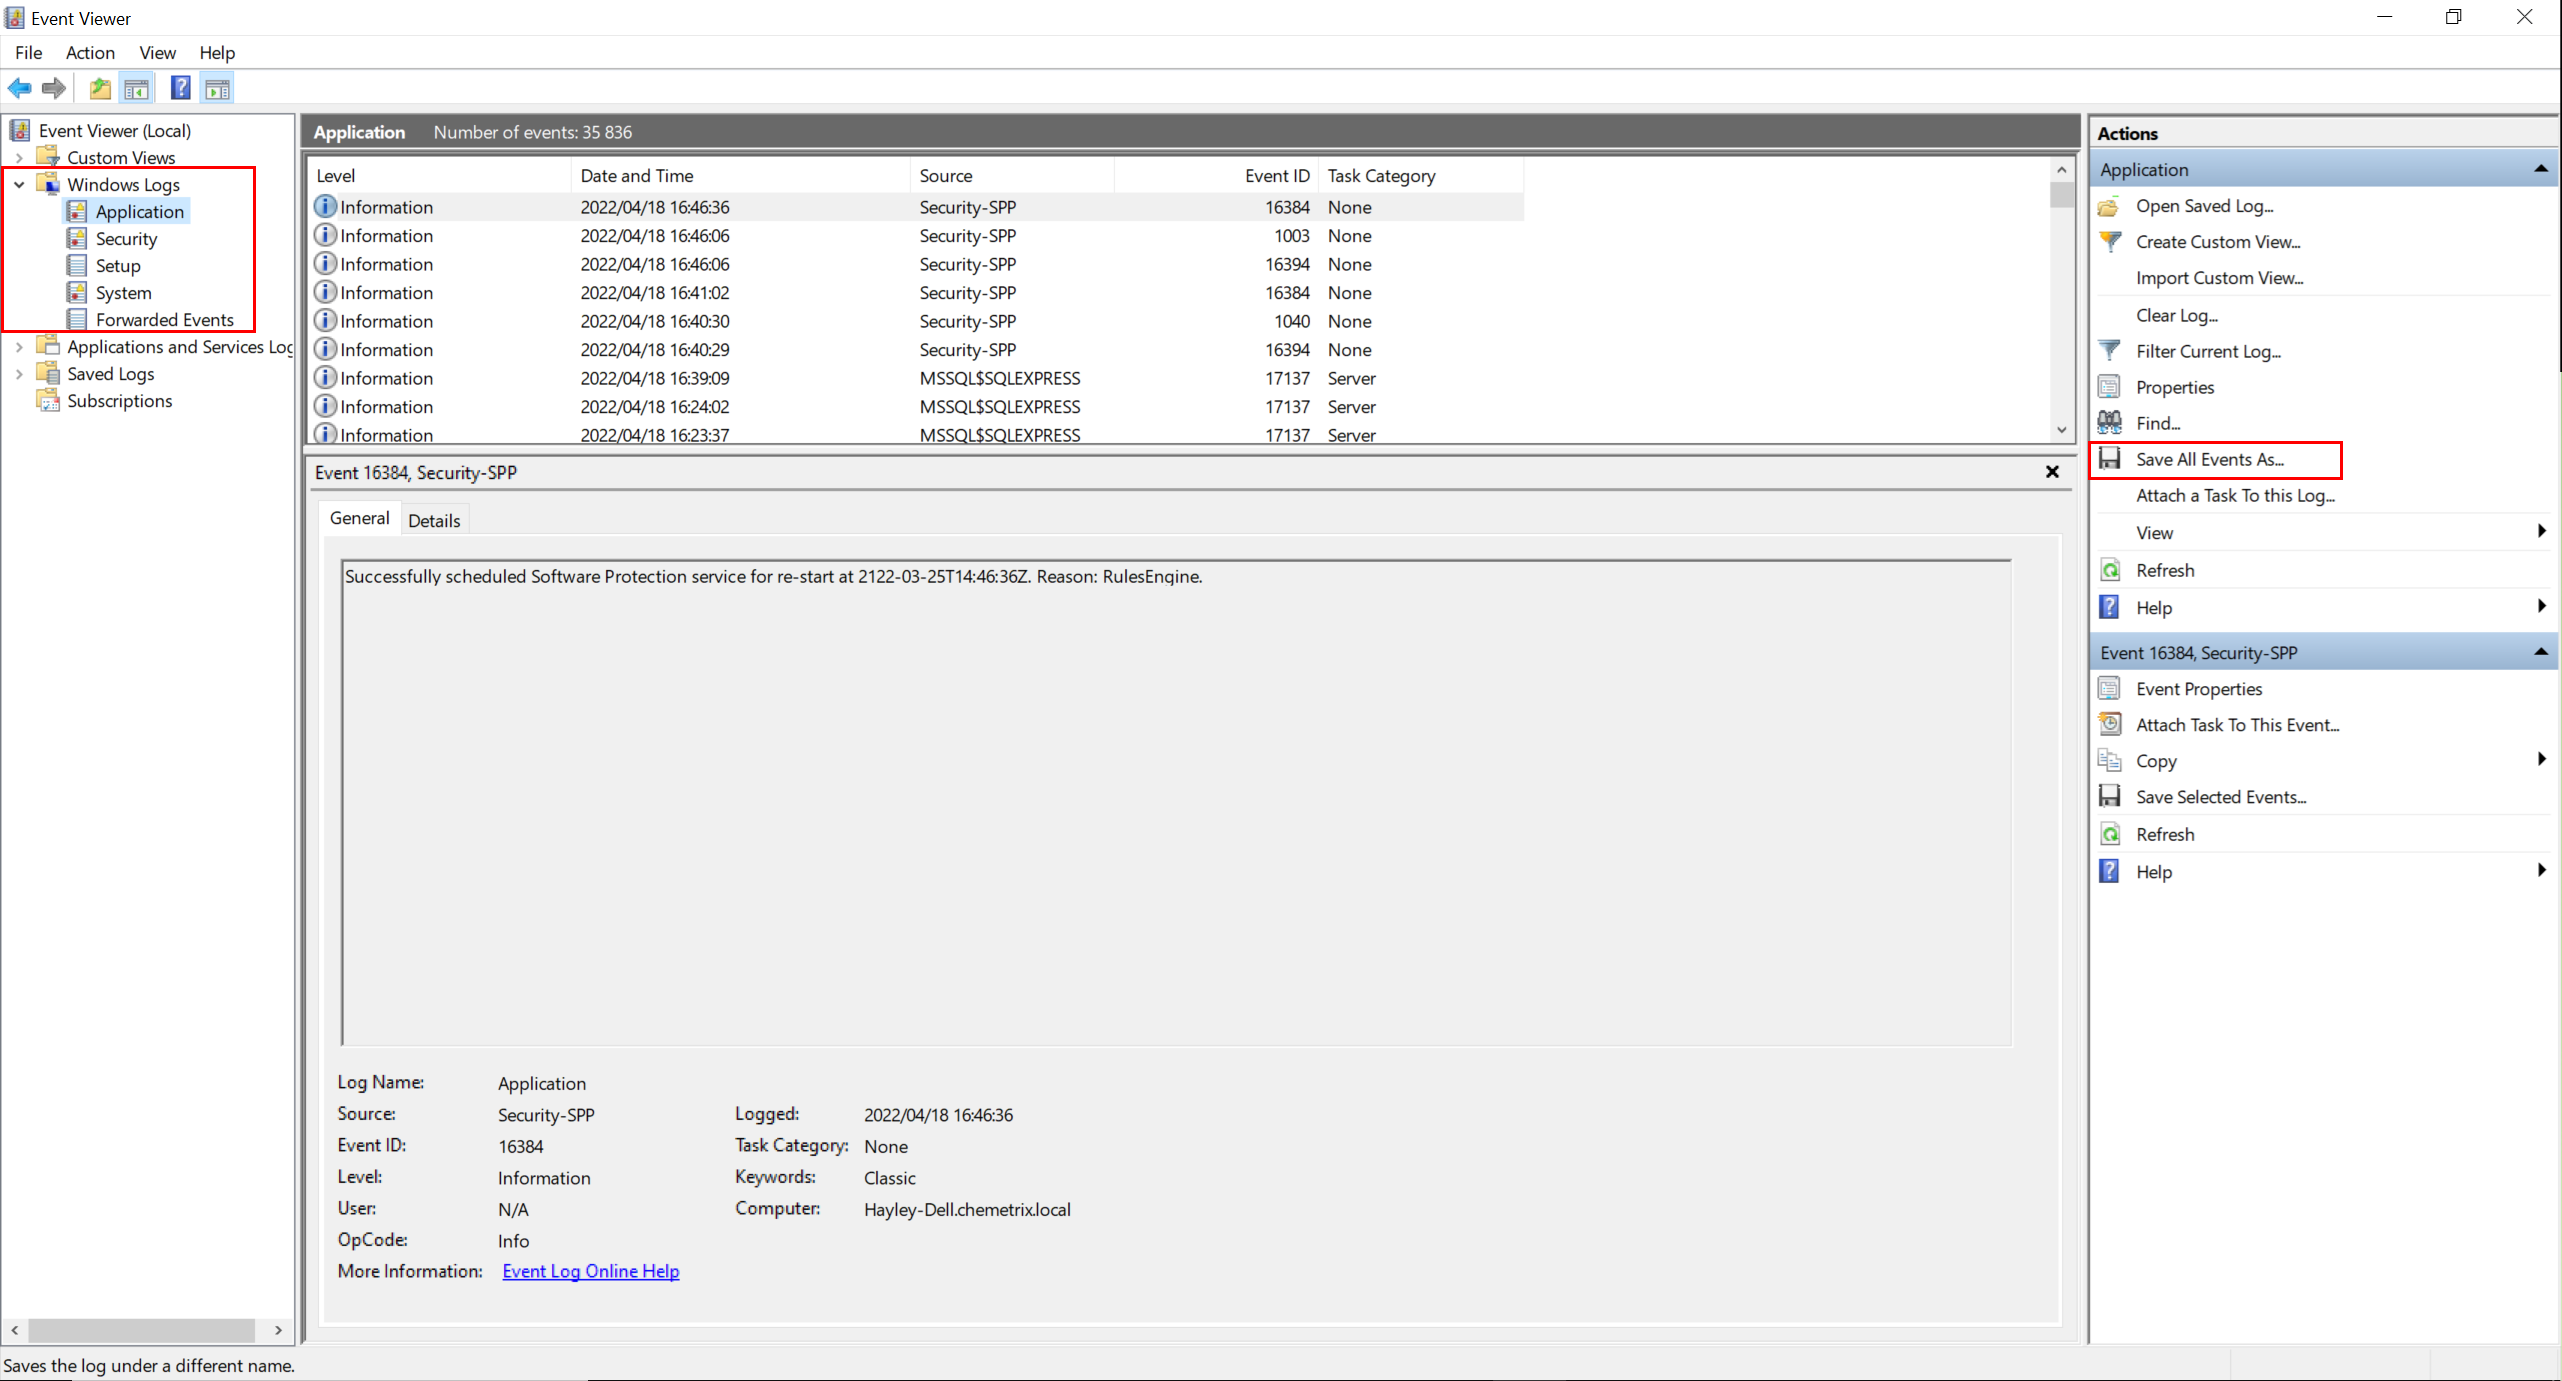
Task: Expand Applications and Services Logs node
Action: click(x=19, y=347)
